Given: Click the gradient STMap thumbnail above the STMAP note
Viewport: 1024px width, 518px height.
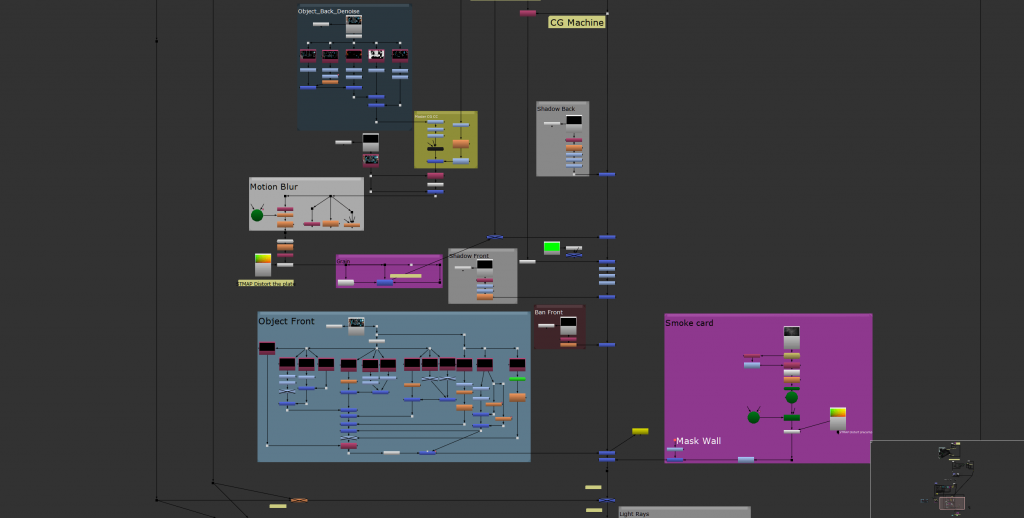Looking at the screenshot, I should 263,265.
